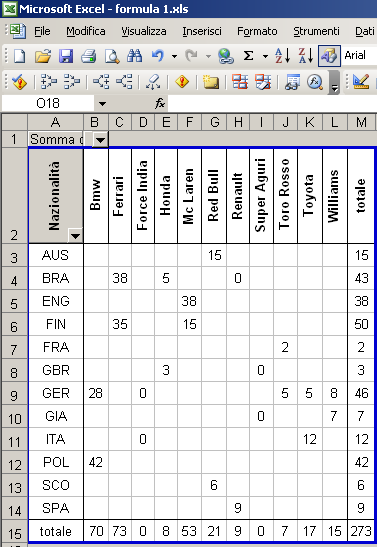Click the binoculars find icon
377x547 pixels.
coord(135,56)
